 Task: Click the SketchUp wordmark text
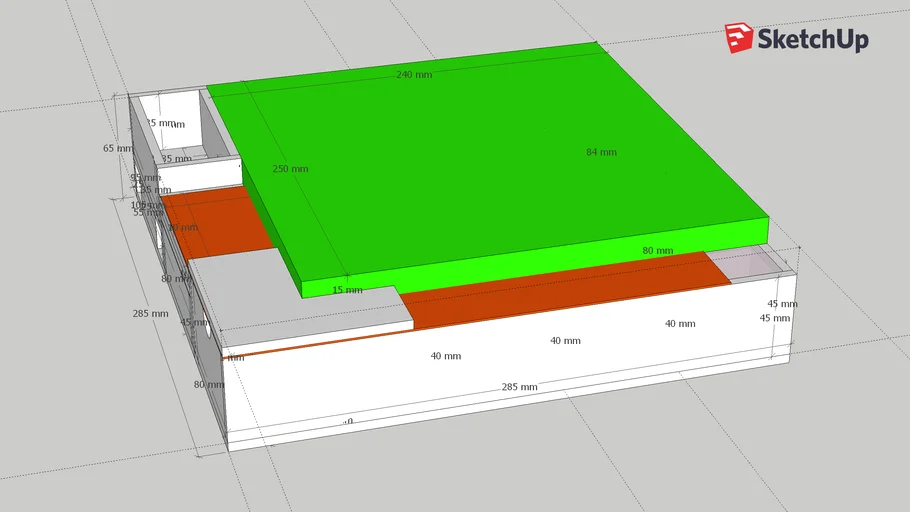tap(813, 39)
